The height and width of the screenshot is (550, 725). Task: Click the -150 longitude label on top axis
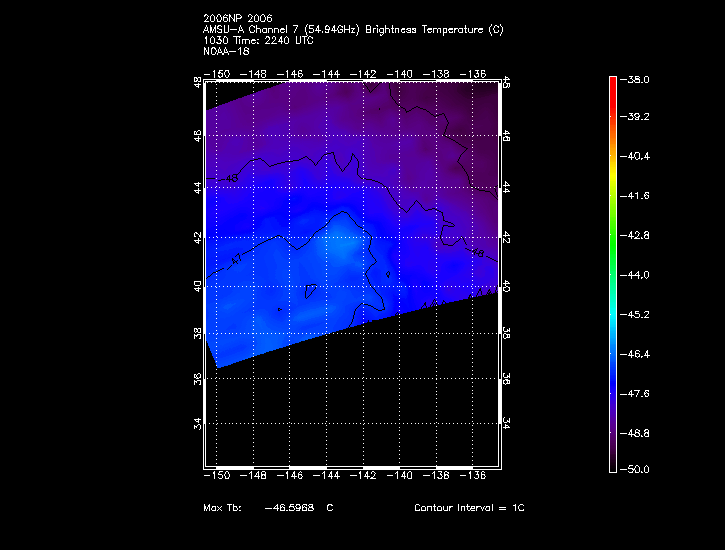tap(217, 73)
